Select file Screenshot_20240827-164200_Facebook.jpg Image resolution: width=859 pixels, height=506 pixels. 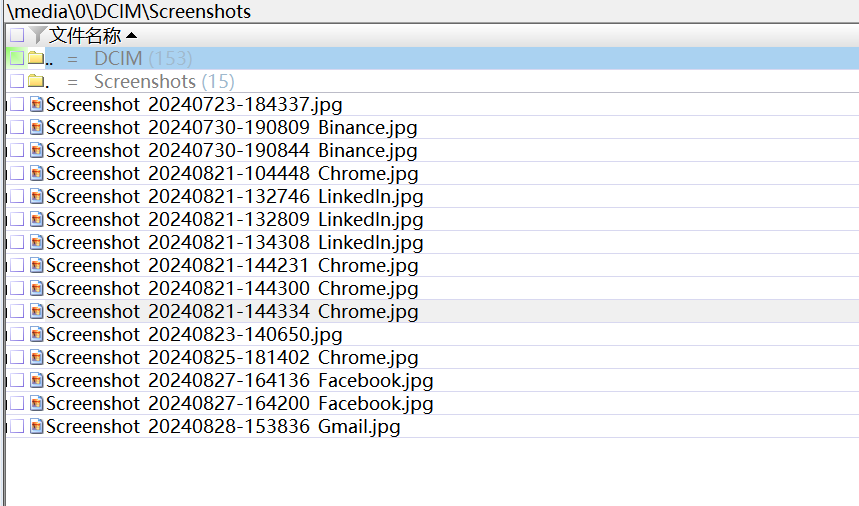pyautogui.click(x=239, y=404)
